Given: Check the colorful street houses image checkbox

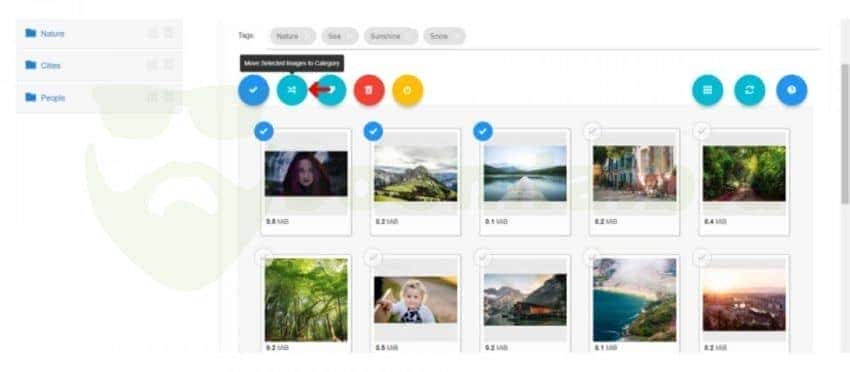Looking at the screenshot, I should pyautogui.click(x=593, y=131).
